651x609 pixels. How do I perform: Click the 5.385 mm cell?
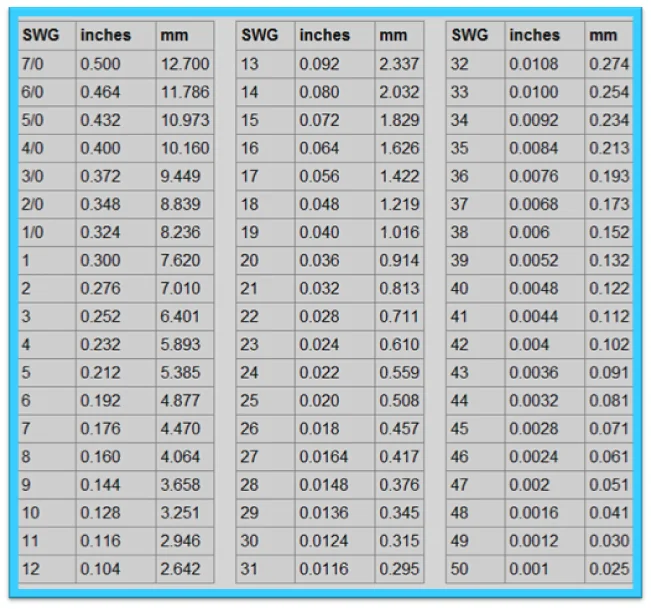pyautogui.click(x=185, y=373)
